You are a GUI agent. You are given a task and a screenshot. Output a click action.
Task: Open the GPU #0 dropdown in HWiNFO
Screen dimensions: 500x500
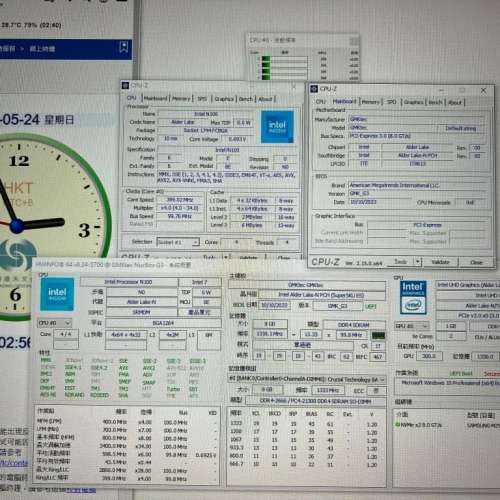(x=412, y=326)
